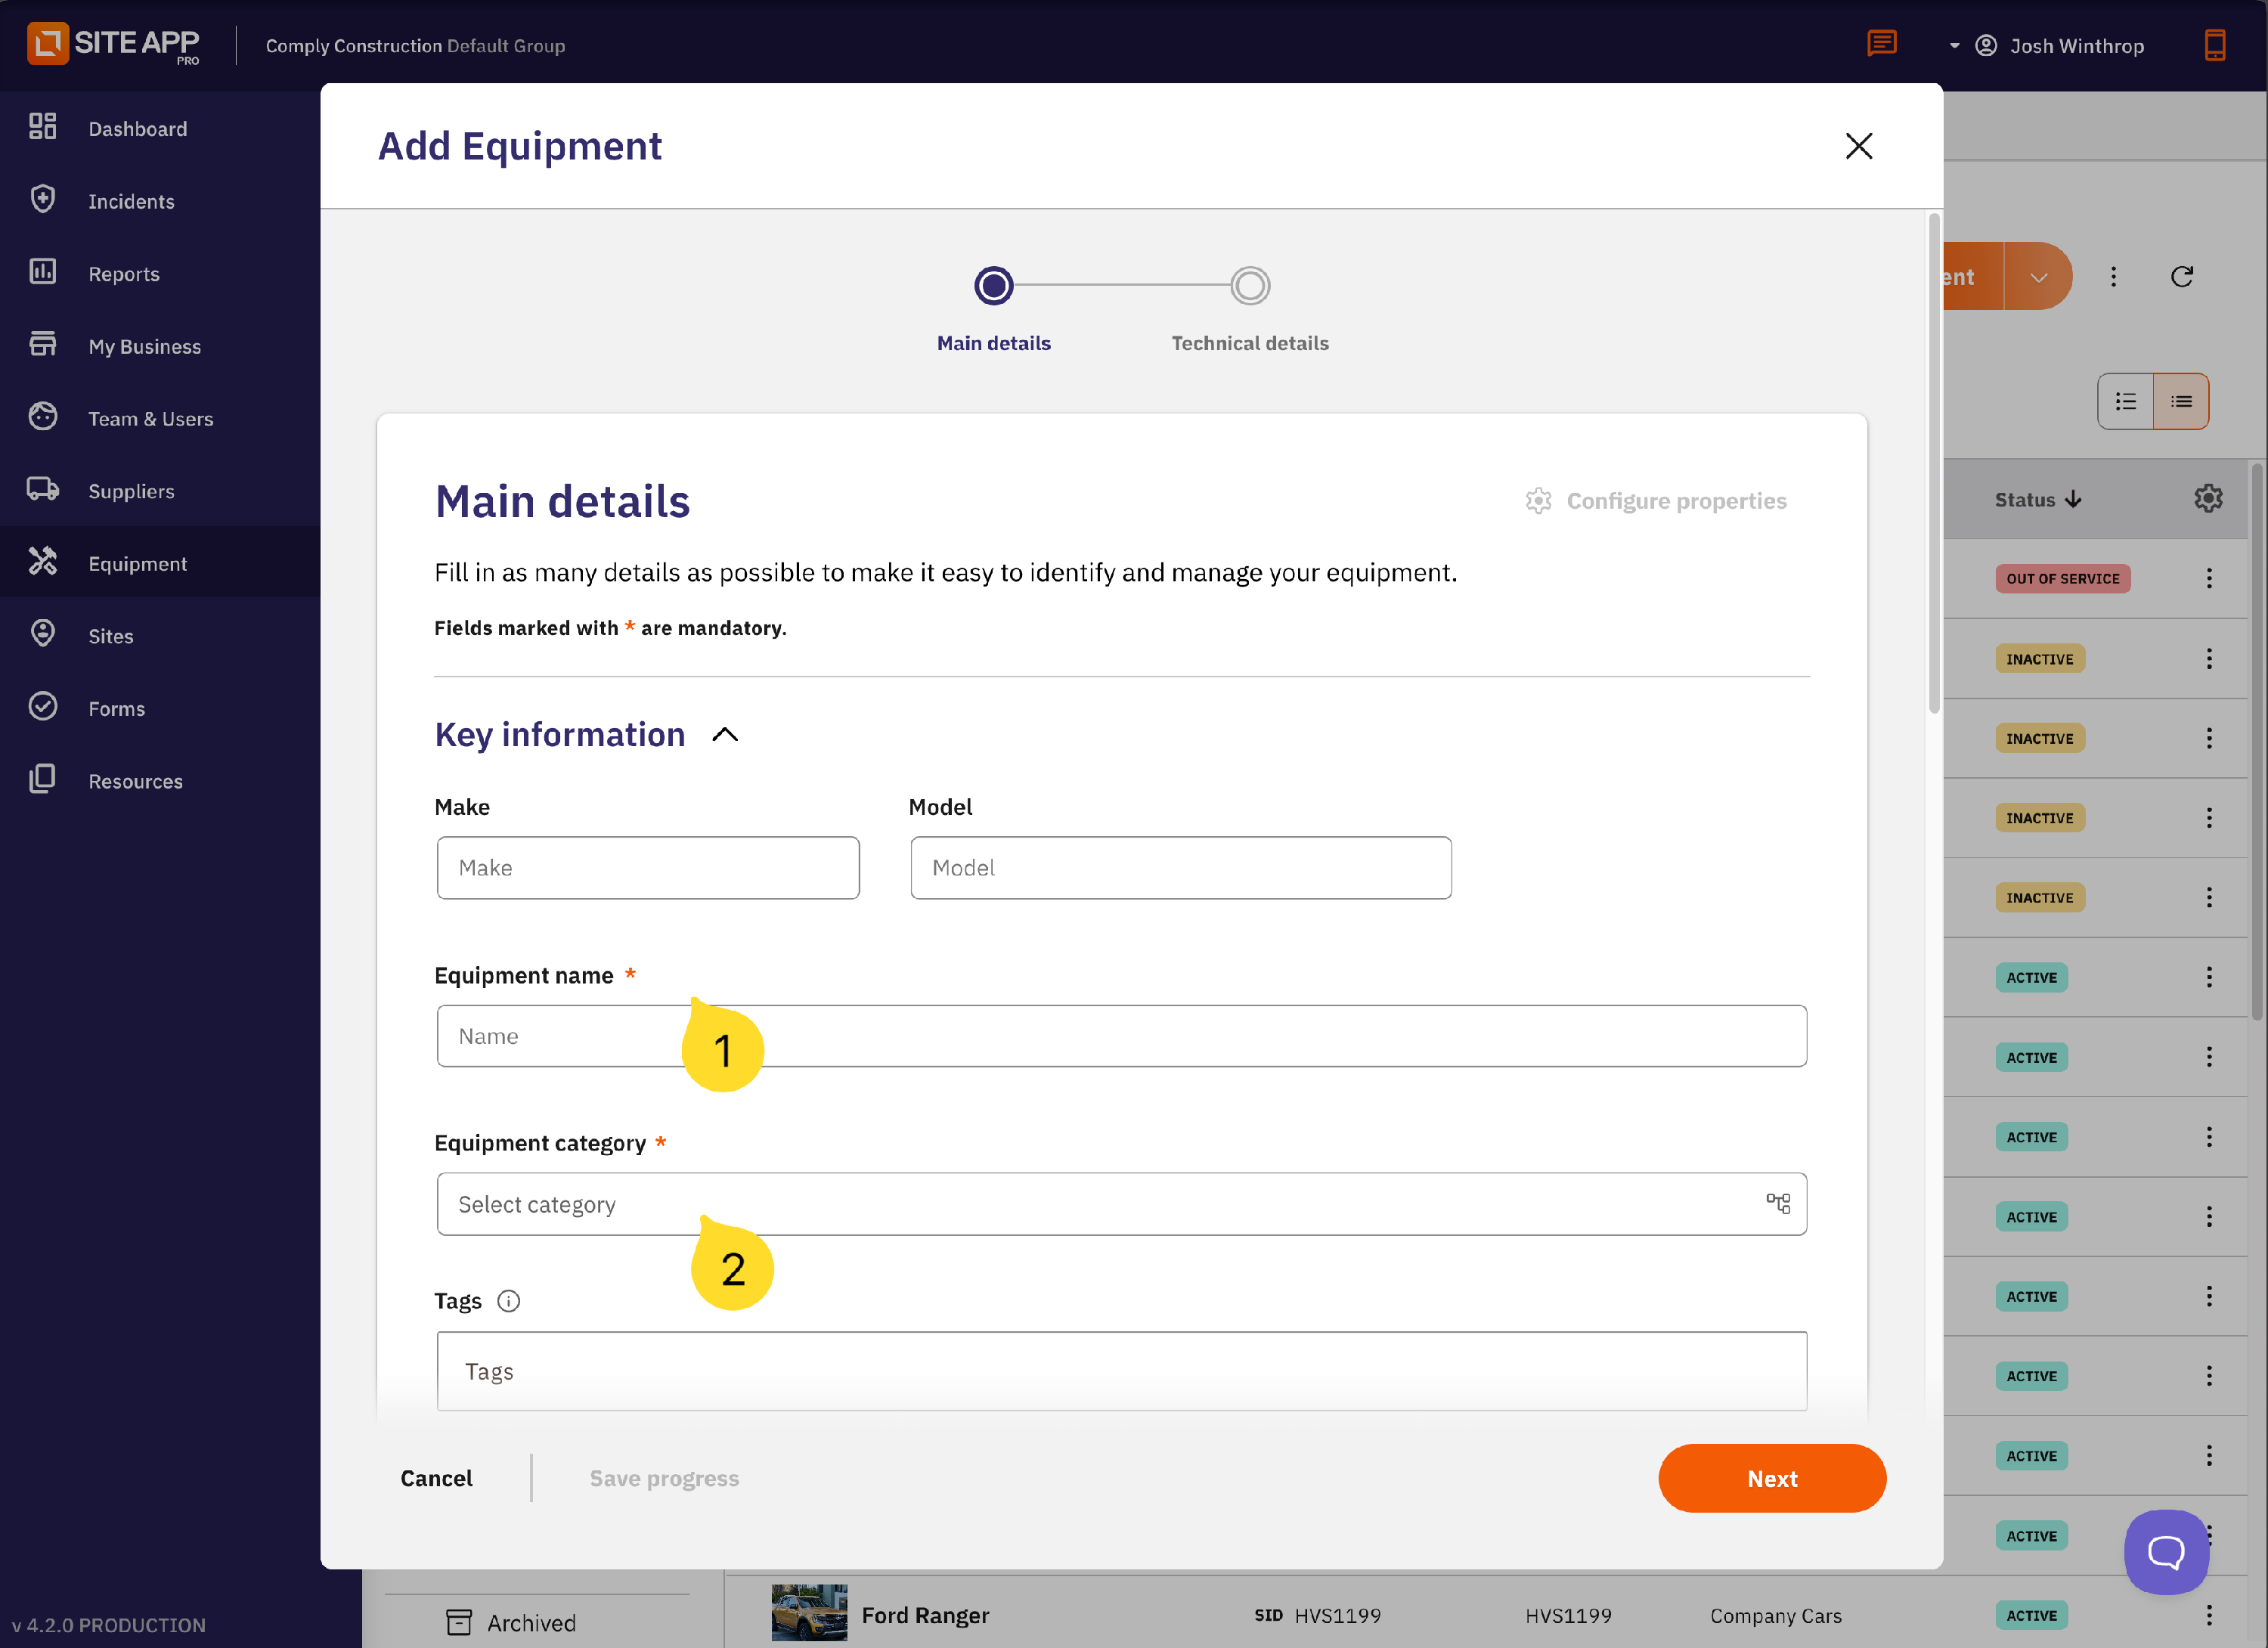Click the SID HVS1199 value

pos(1317,1615)
